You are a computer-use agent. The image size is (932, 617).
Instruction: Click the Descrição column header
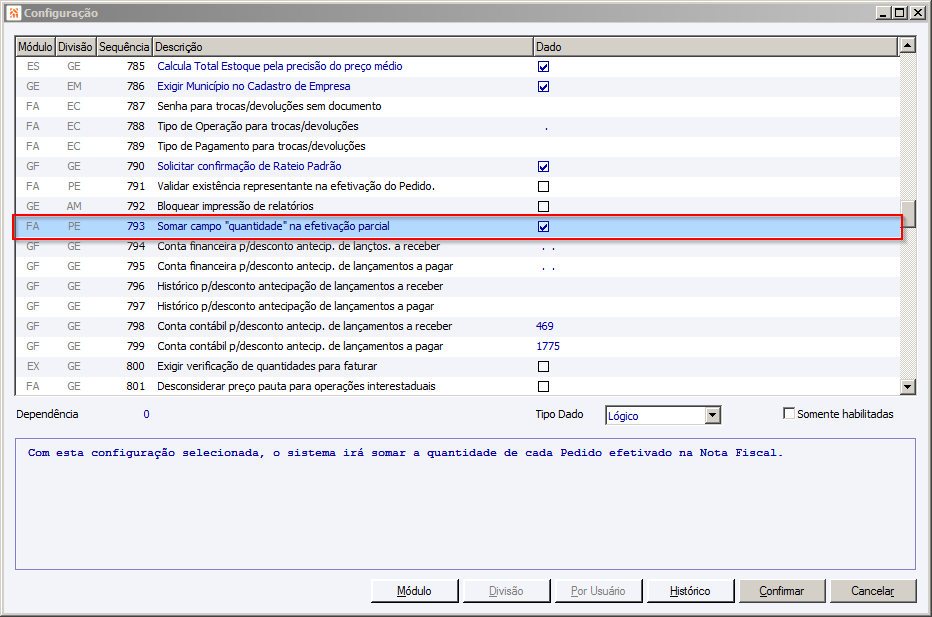(342, 46)
